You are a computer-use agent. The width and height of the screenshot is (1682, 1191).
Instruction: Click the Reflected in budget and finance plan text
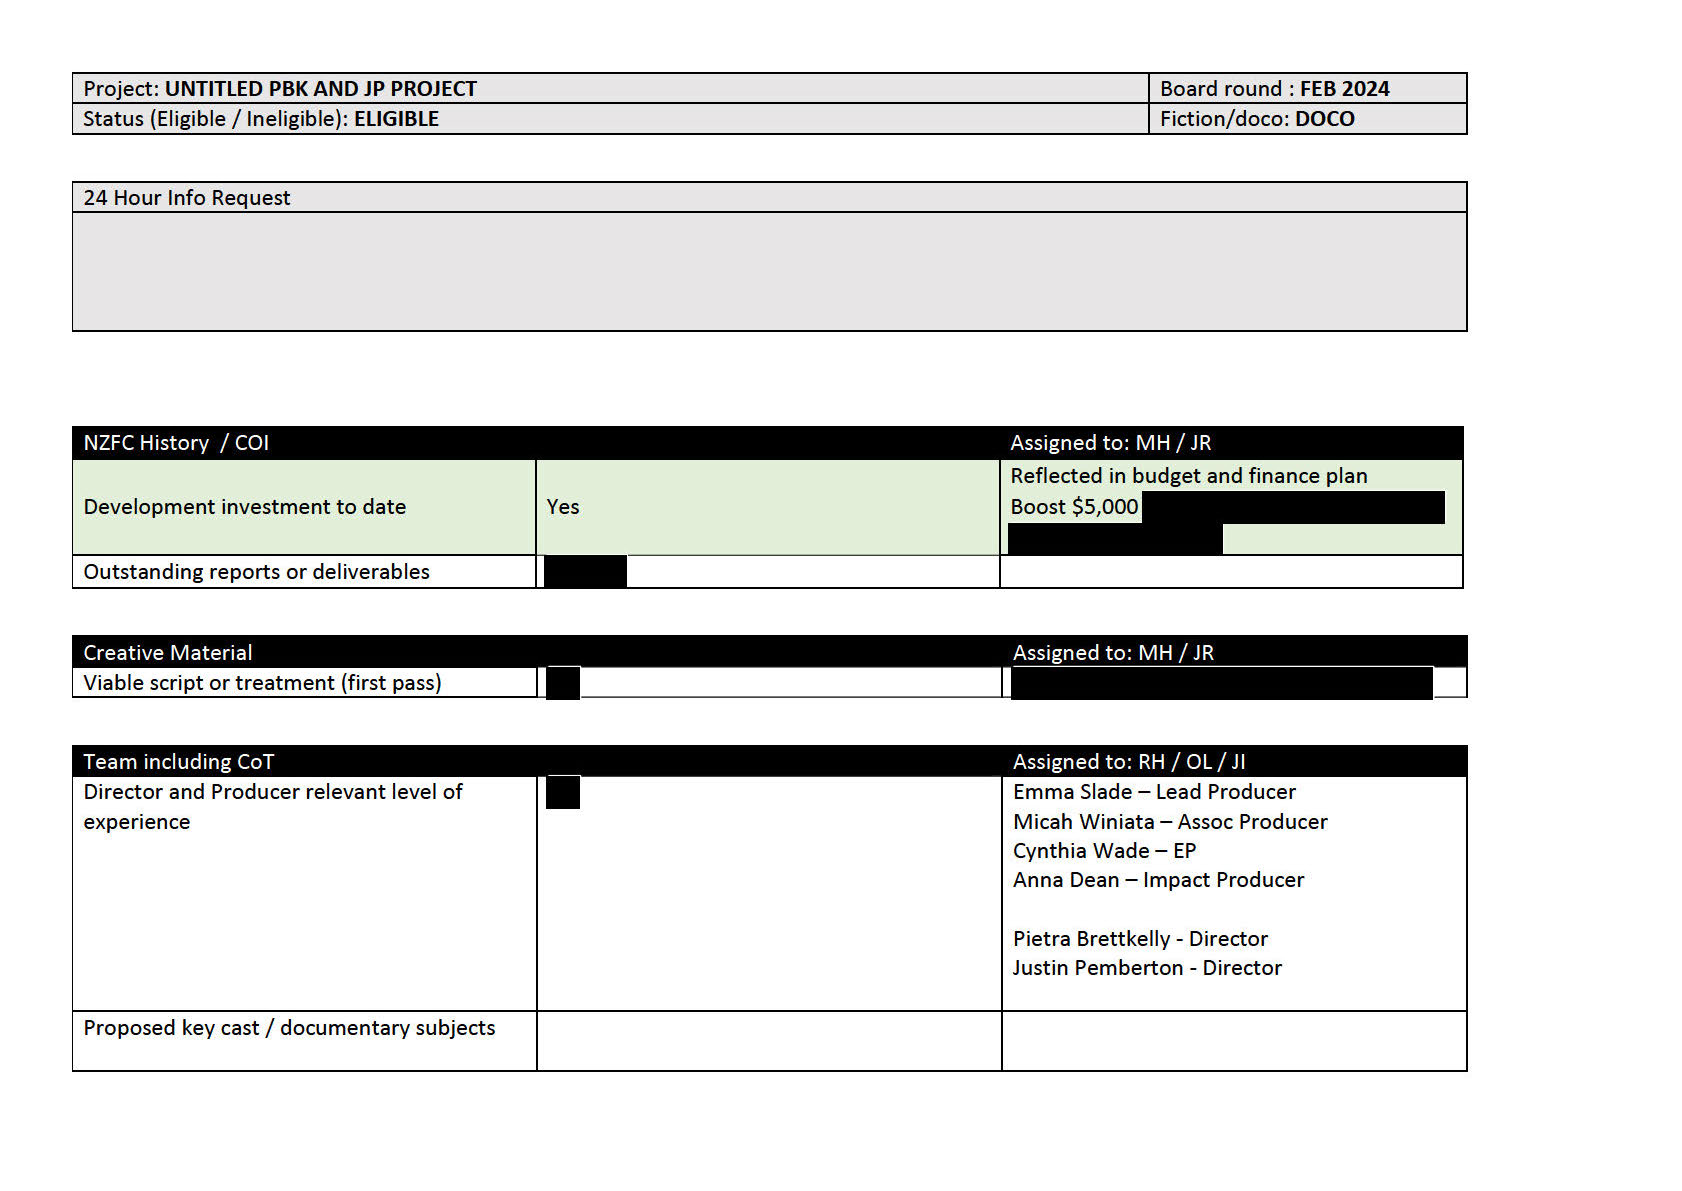pos(1188,476)
